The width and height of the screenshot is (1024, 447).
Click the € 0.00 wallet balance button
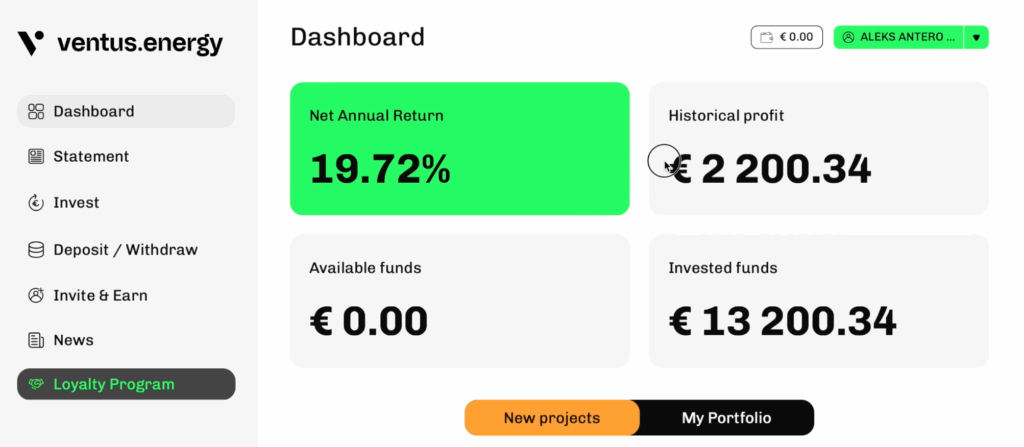(787, 37)
